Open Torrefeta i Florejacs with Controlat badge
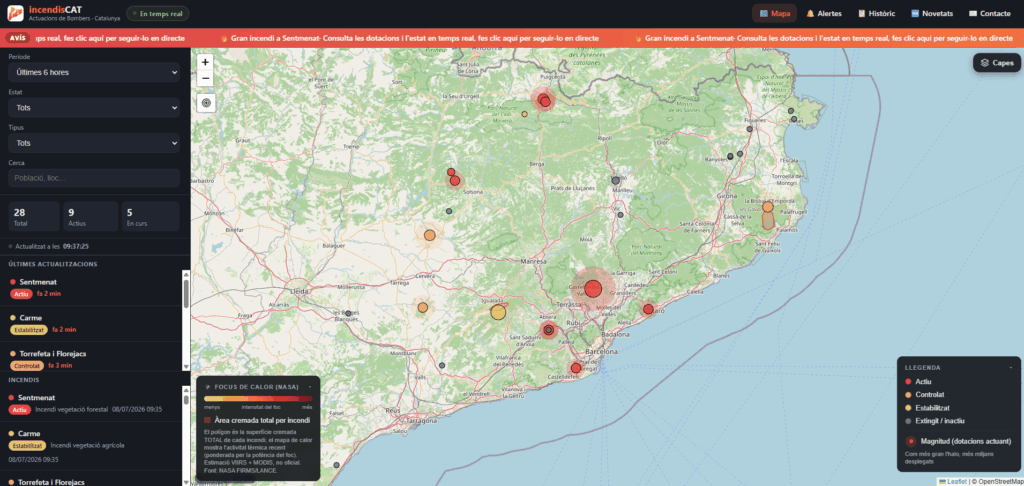1024x486 pixels. click(91, 359)
